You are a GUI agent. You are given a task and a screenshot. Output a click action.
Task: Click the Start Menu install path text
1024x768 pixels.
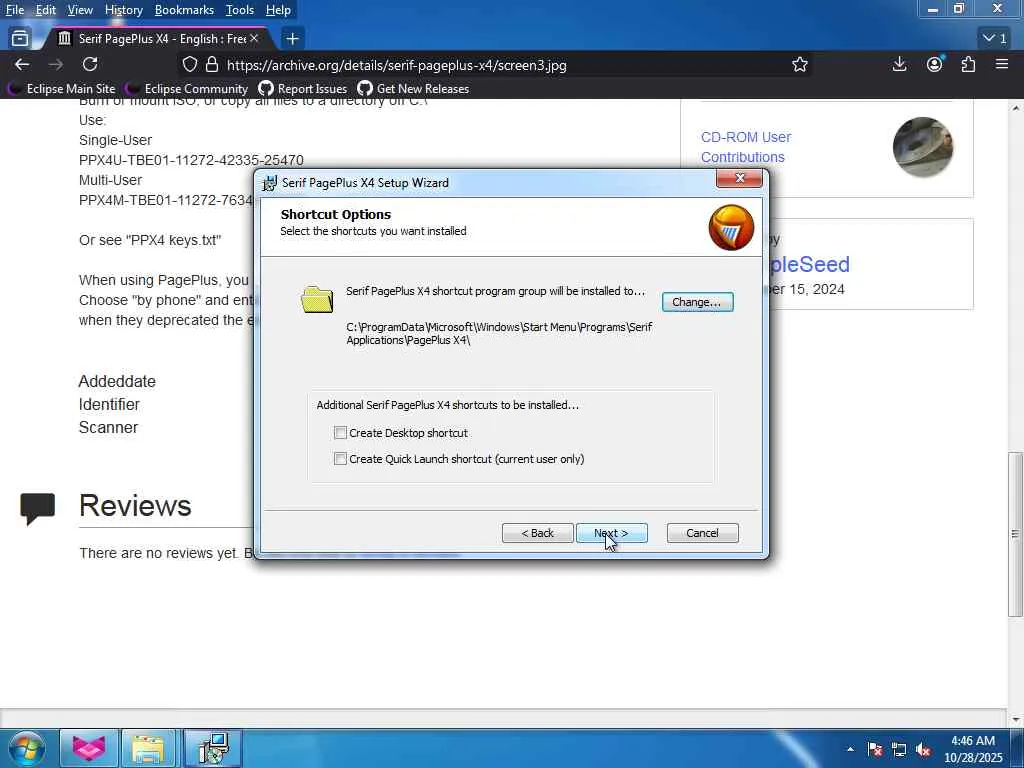499,333
